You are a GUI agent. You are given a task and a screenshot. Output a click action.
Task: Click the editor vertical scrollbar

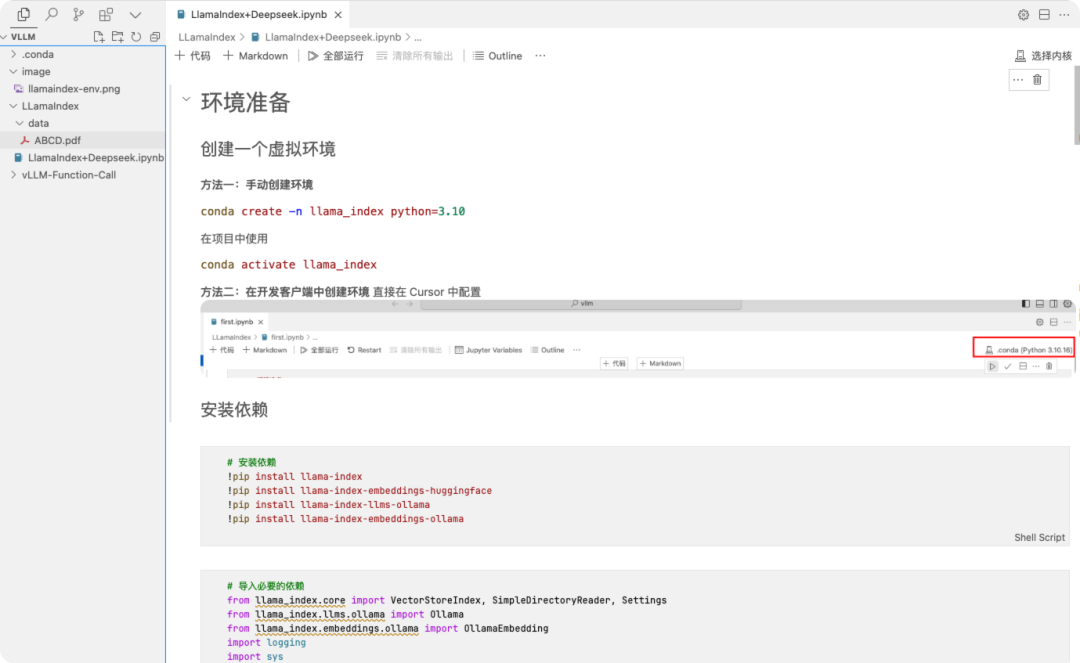pos(1076,103)
